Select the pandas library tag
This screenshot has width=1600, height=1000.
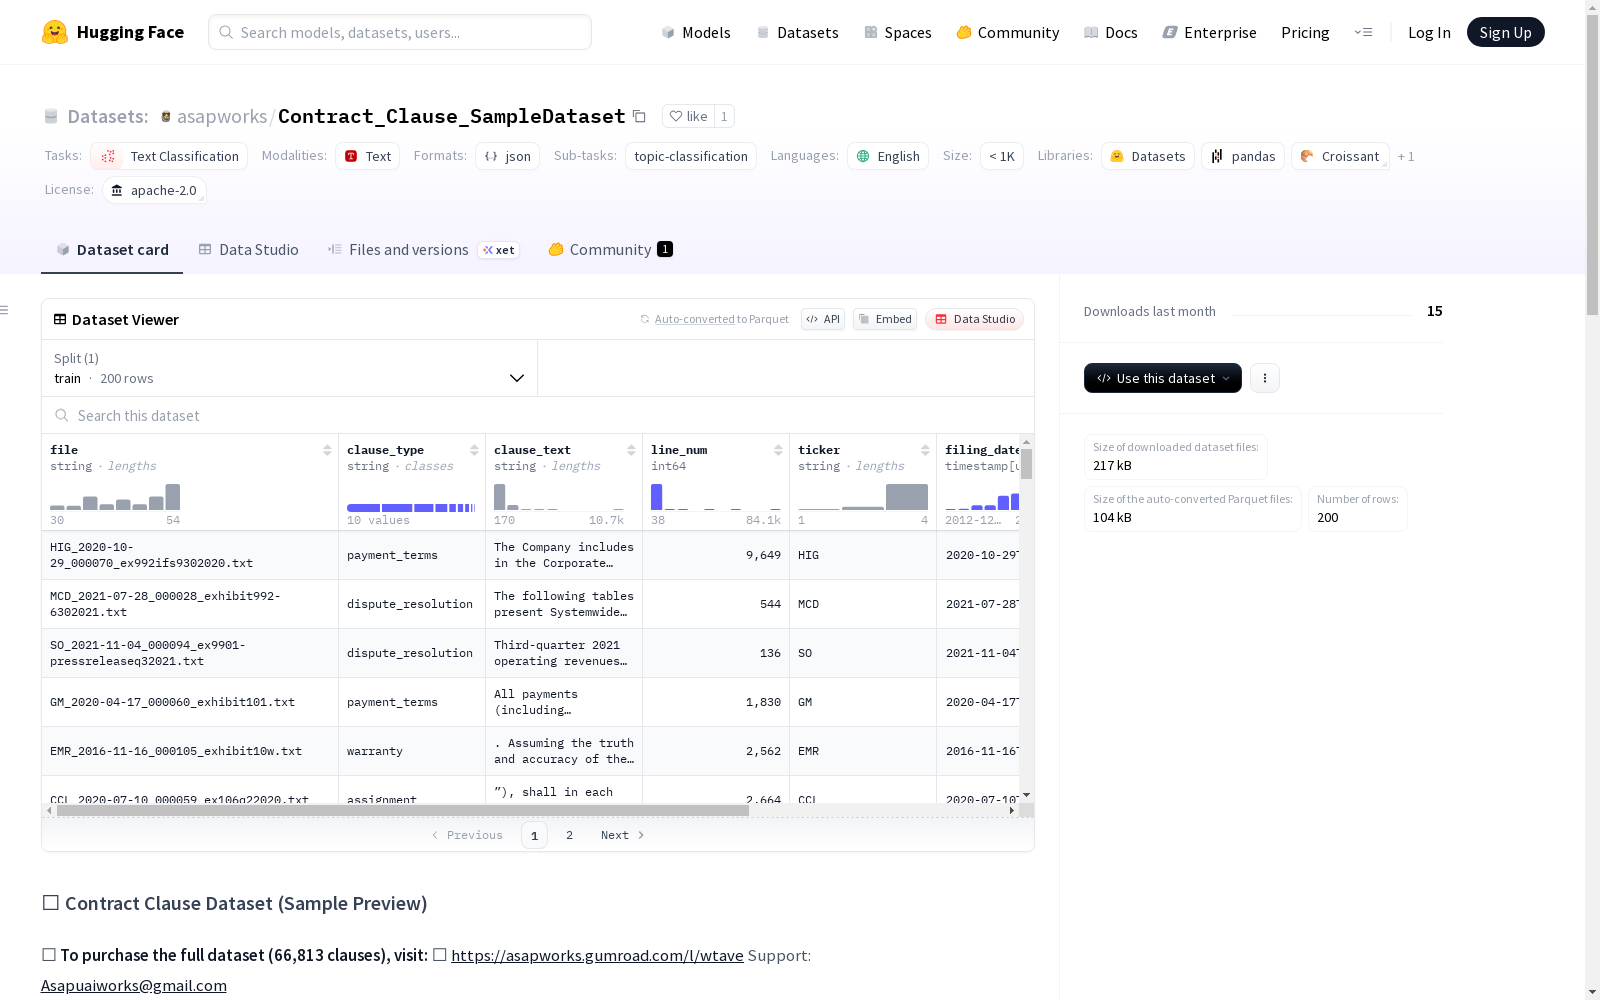[x=1243, y=156]
